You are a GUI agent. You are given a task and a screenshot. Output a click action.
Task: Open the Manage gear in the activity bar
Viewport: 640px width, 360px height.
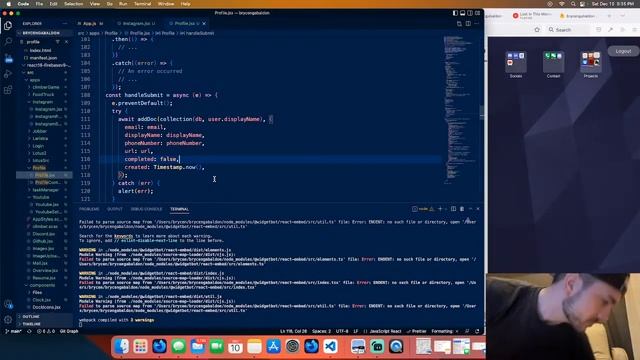click(x=8, y=320)
